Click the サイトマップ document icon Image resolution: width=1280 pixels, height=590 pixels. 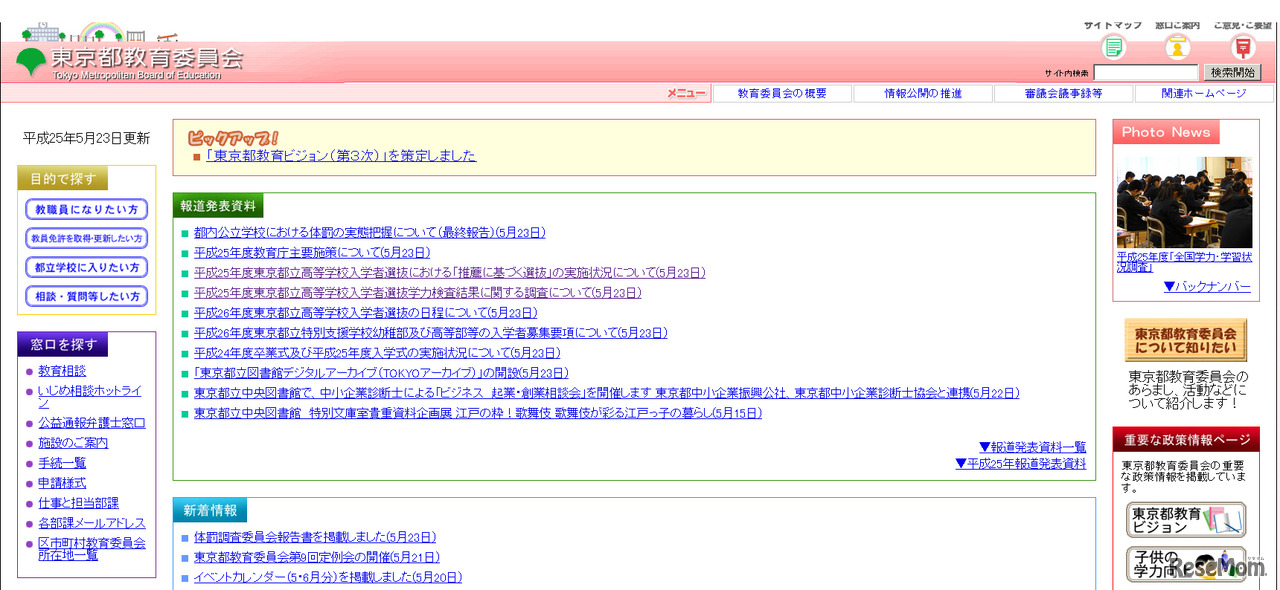click(x=1113, y=46)
